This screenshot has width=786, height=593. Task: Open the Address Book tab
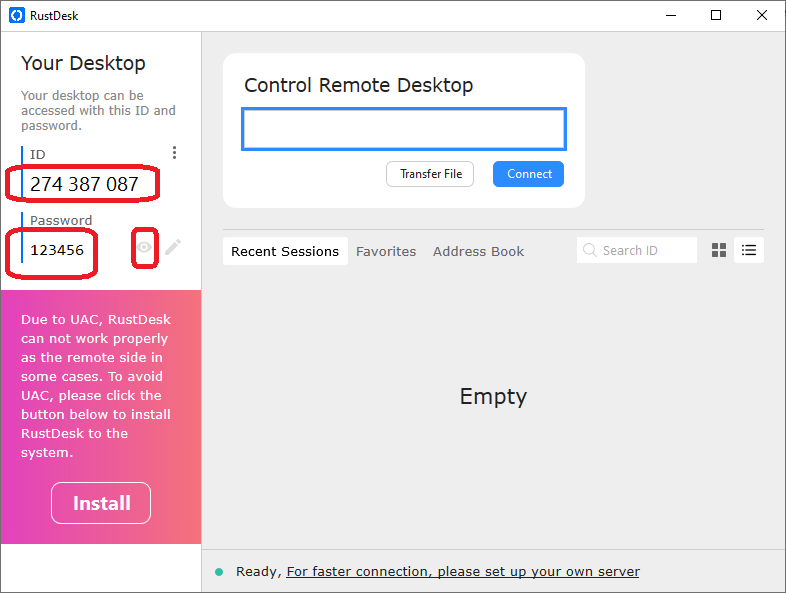(x=478, y=252)
